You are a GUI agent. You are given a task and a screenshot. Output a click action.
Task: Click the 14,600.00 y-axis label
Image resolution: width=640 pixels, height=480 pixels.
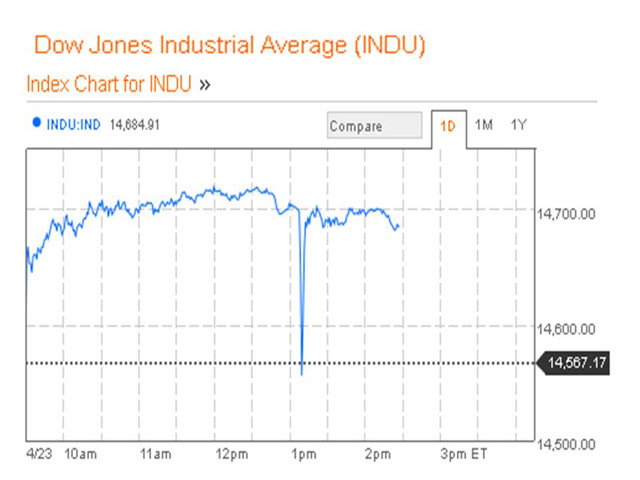point(568,329)
